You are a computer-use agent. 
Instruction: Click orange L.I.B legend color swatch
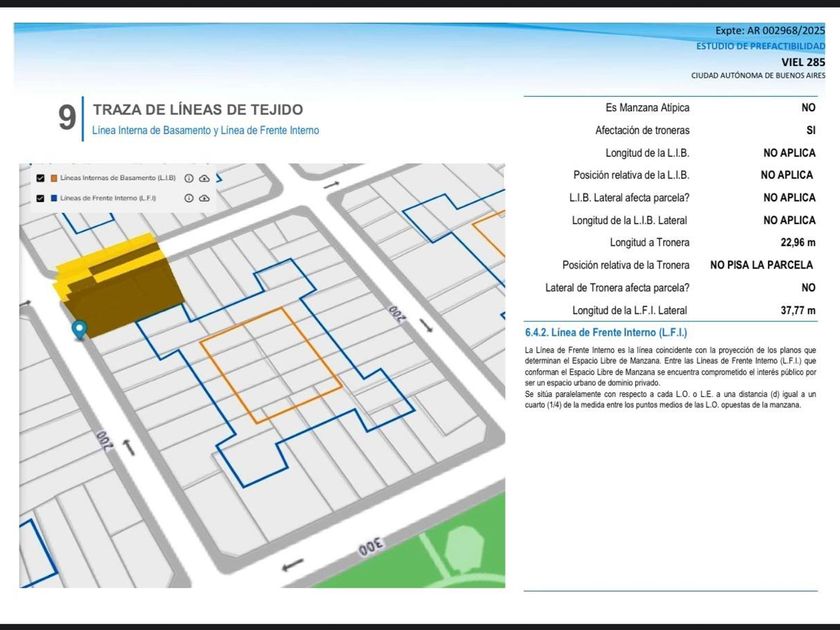[x=54, y=178]
